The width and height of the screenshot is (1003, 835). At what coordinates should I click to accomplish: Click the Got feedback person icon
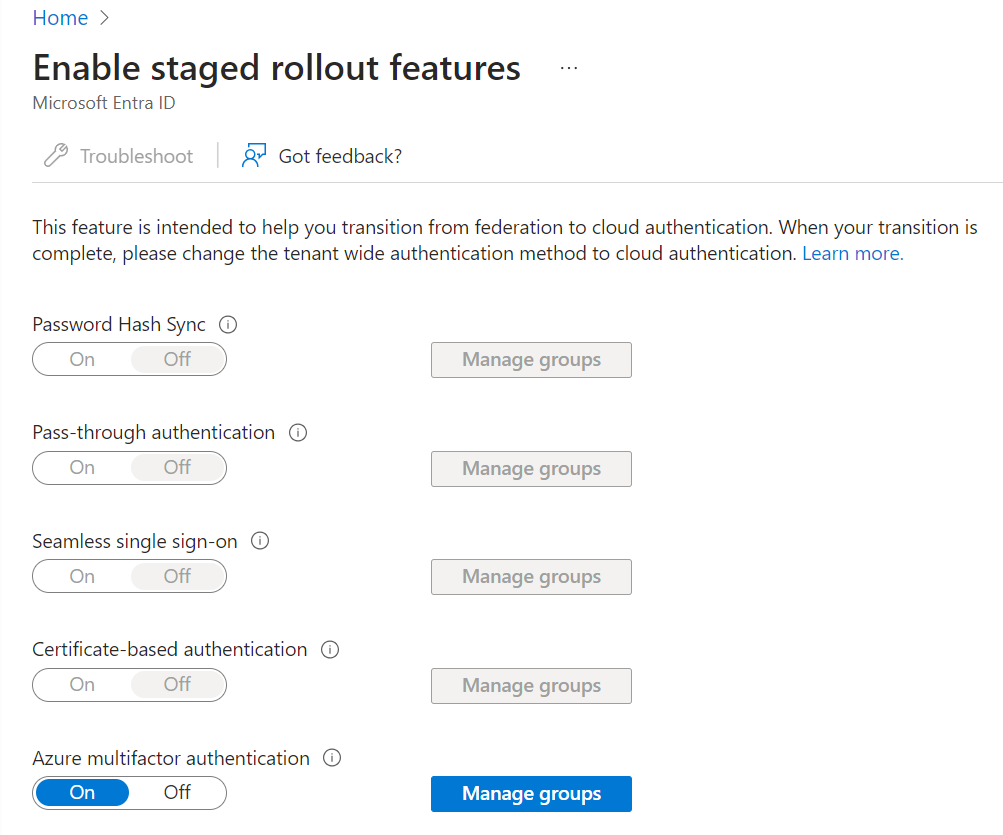254,156
